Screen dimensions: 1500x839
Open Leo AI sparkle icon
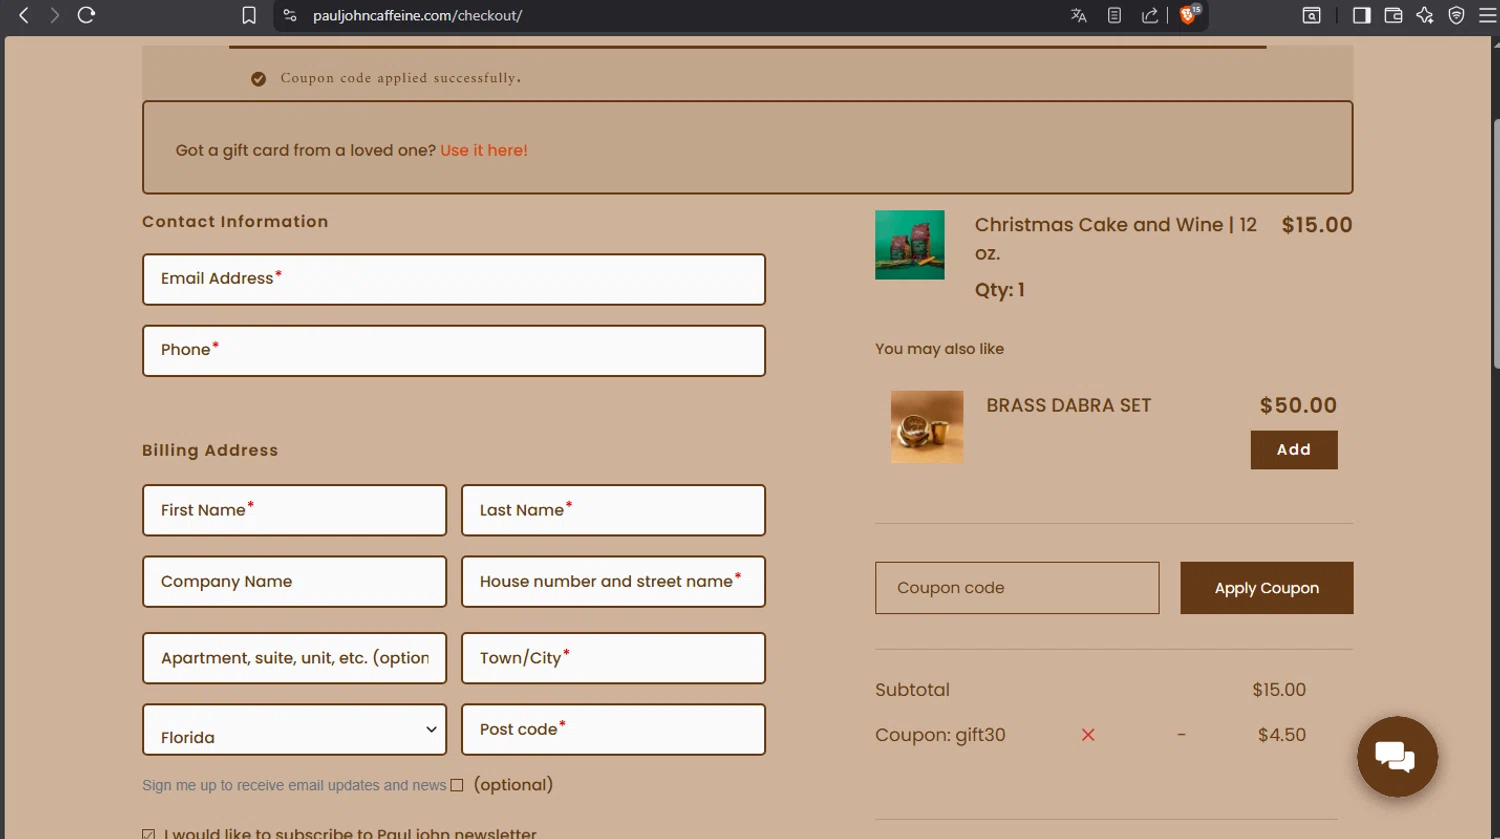pos(1425,15)
